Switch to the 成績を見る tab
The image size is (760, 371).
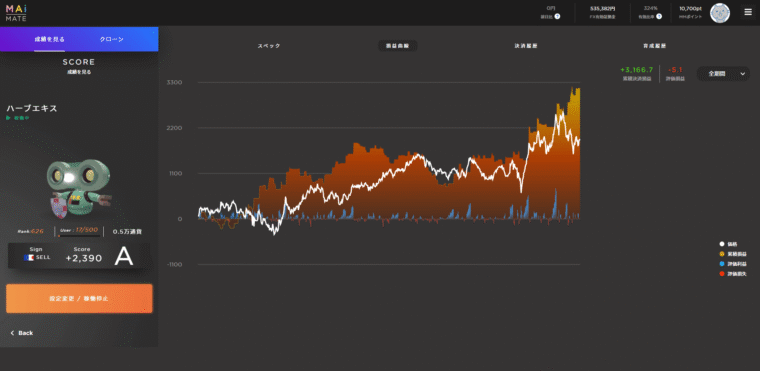click(x=49, y=39)
